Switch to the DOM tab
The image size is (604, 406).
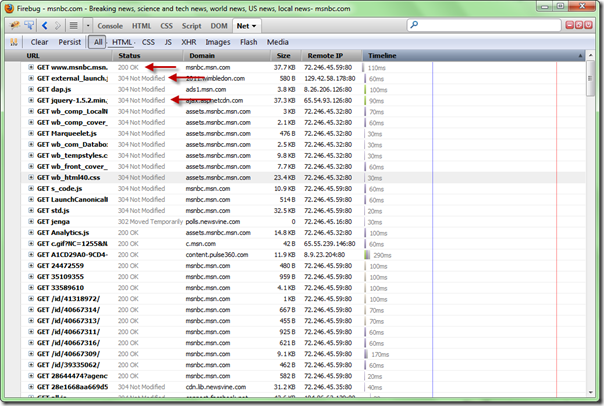220,25
